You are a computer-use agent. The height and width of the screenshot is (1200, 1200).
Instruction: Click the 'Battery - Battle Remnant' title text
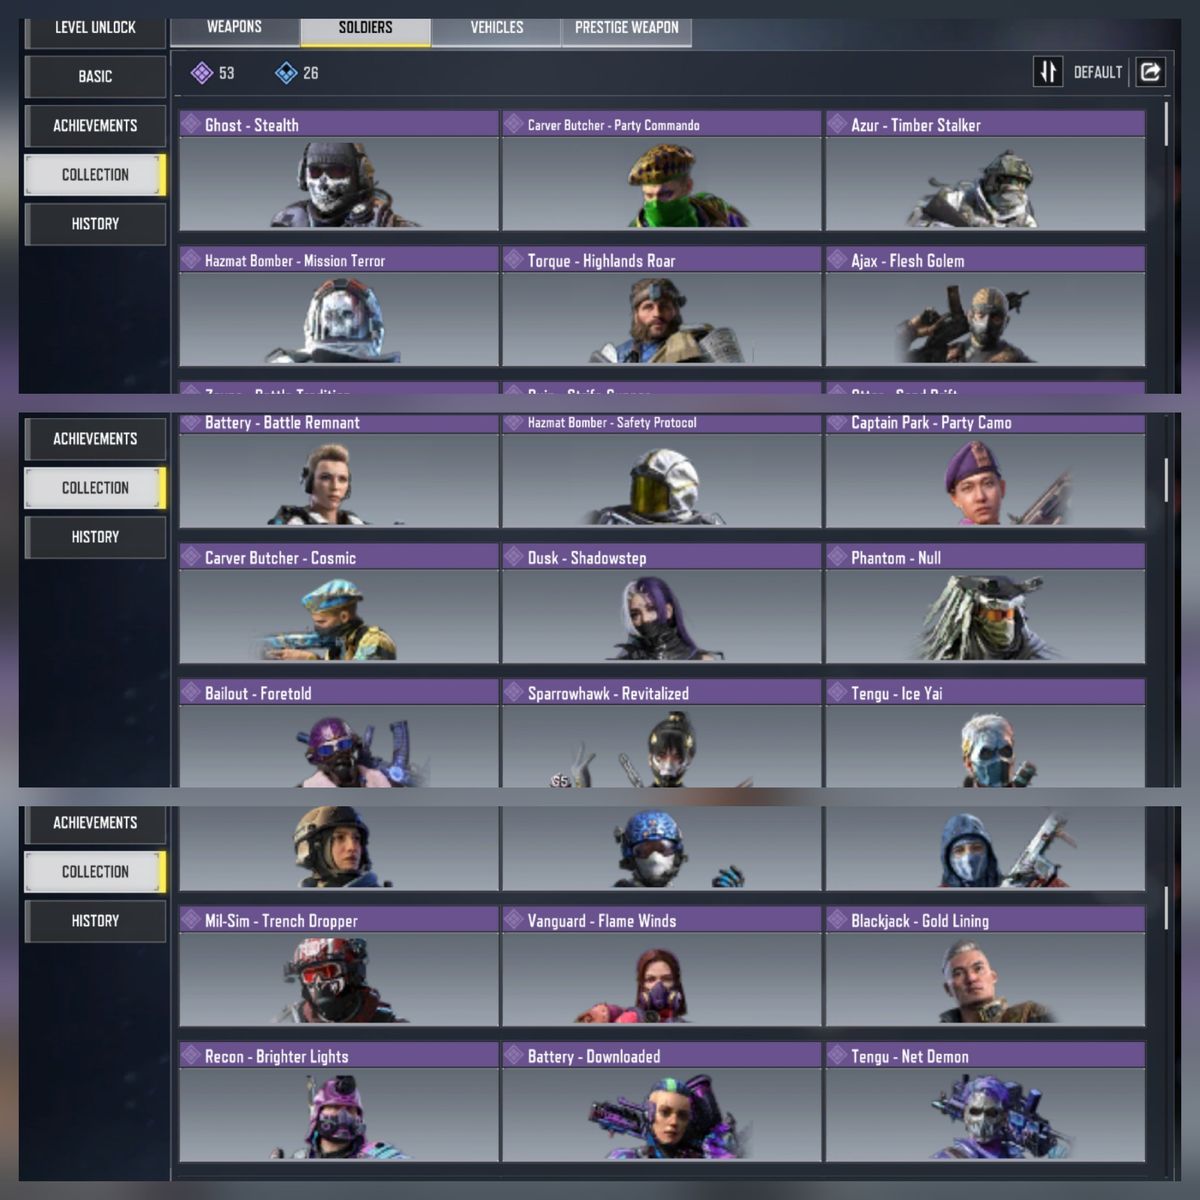pyautogui.click(x=282, y=423)
